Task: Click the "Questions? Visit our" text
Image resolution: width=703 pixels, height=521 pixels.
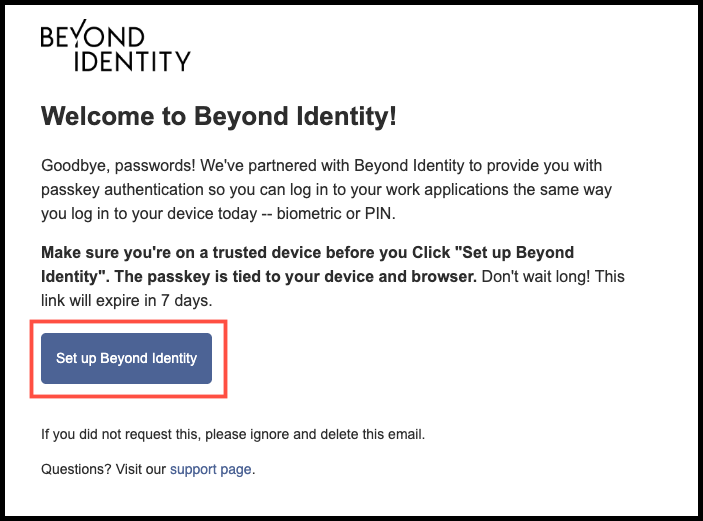Action: coord(104,469)
